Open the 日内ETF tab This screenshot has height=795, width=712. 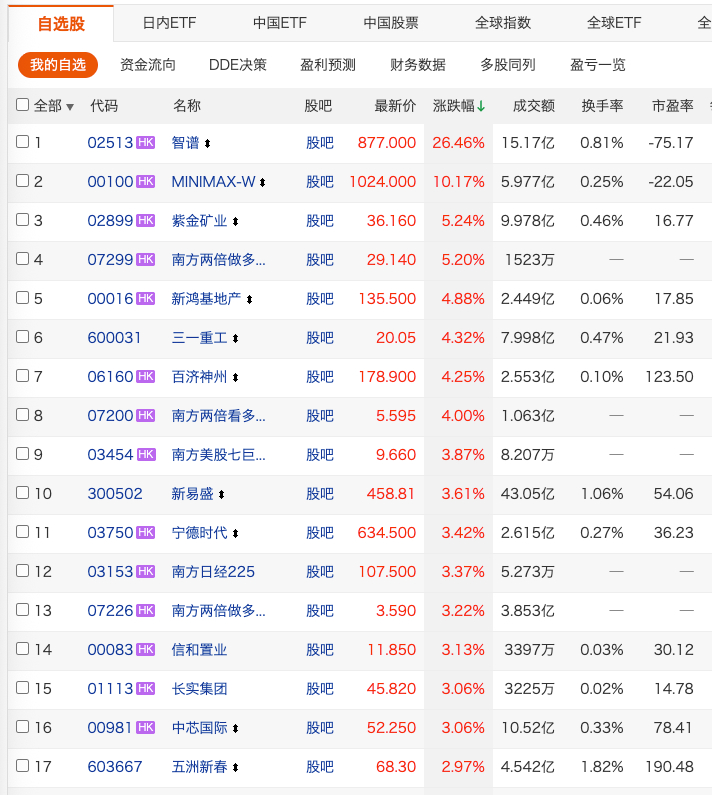169,23
